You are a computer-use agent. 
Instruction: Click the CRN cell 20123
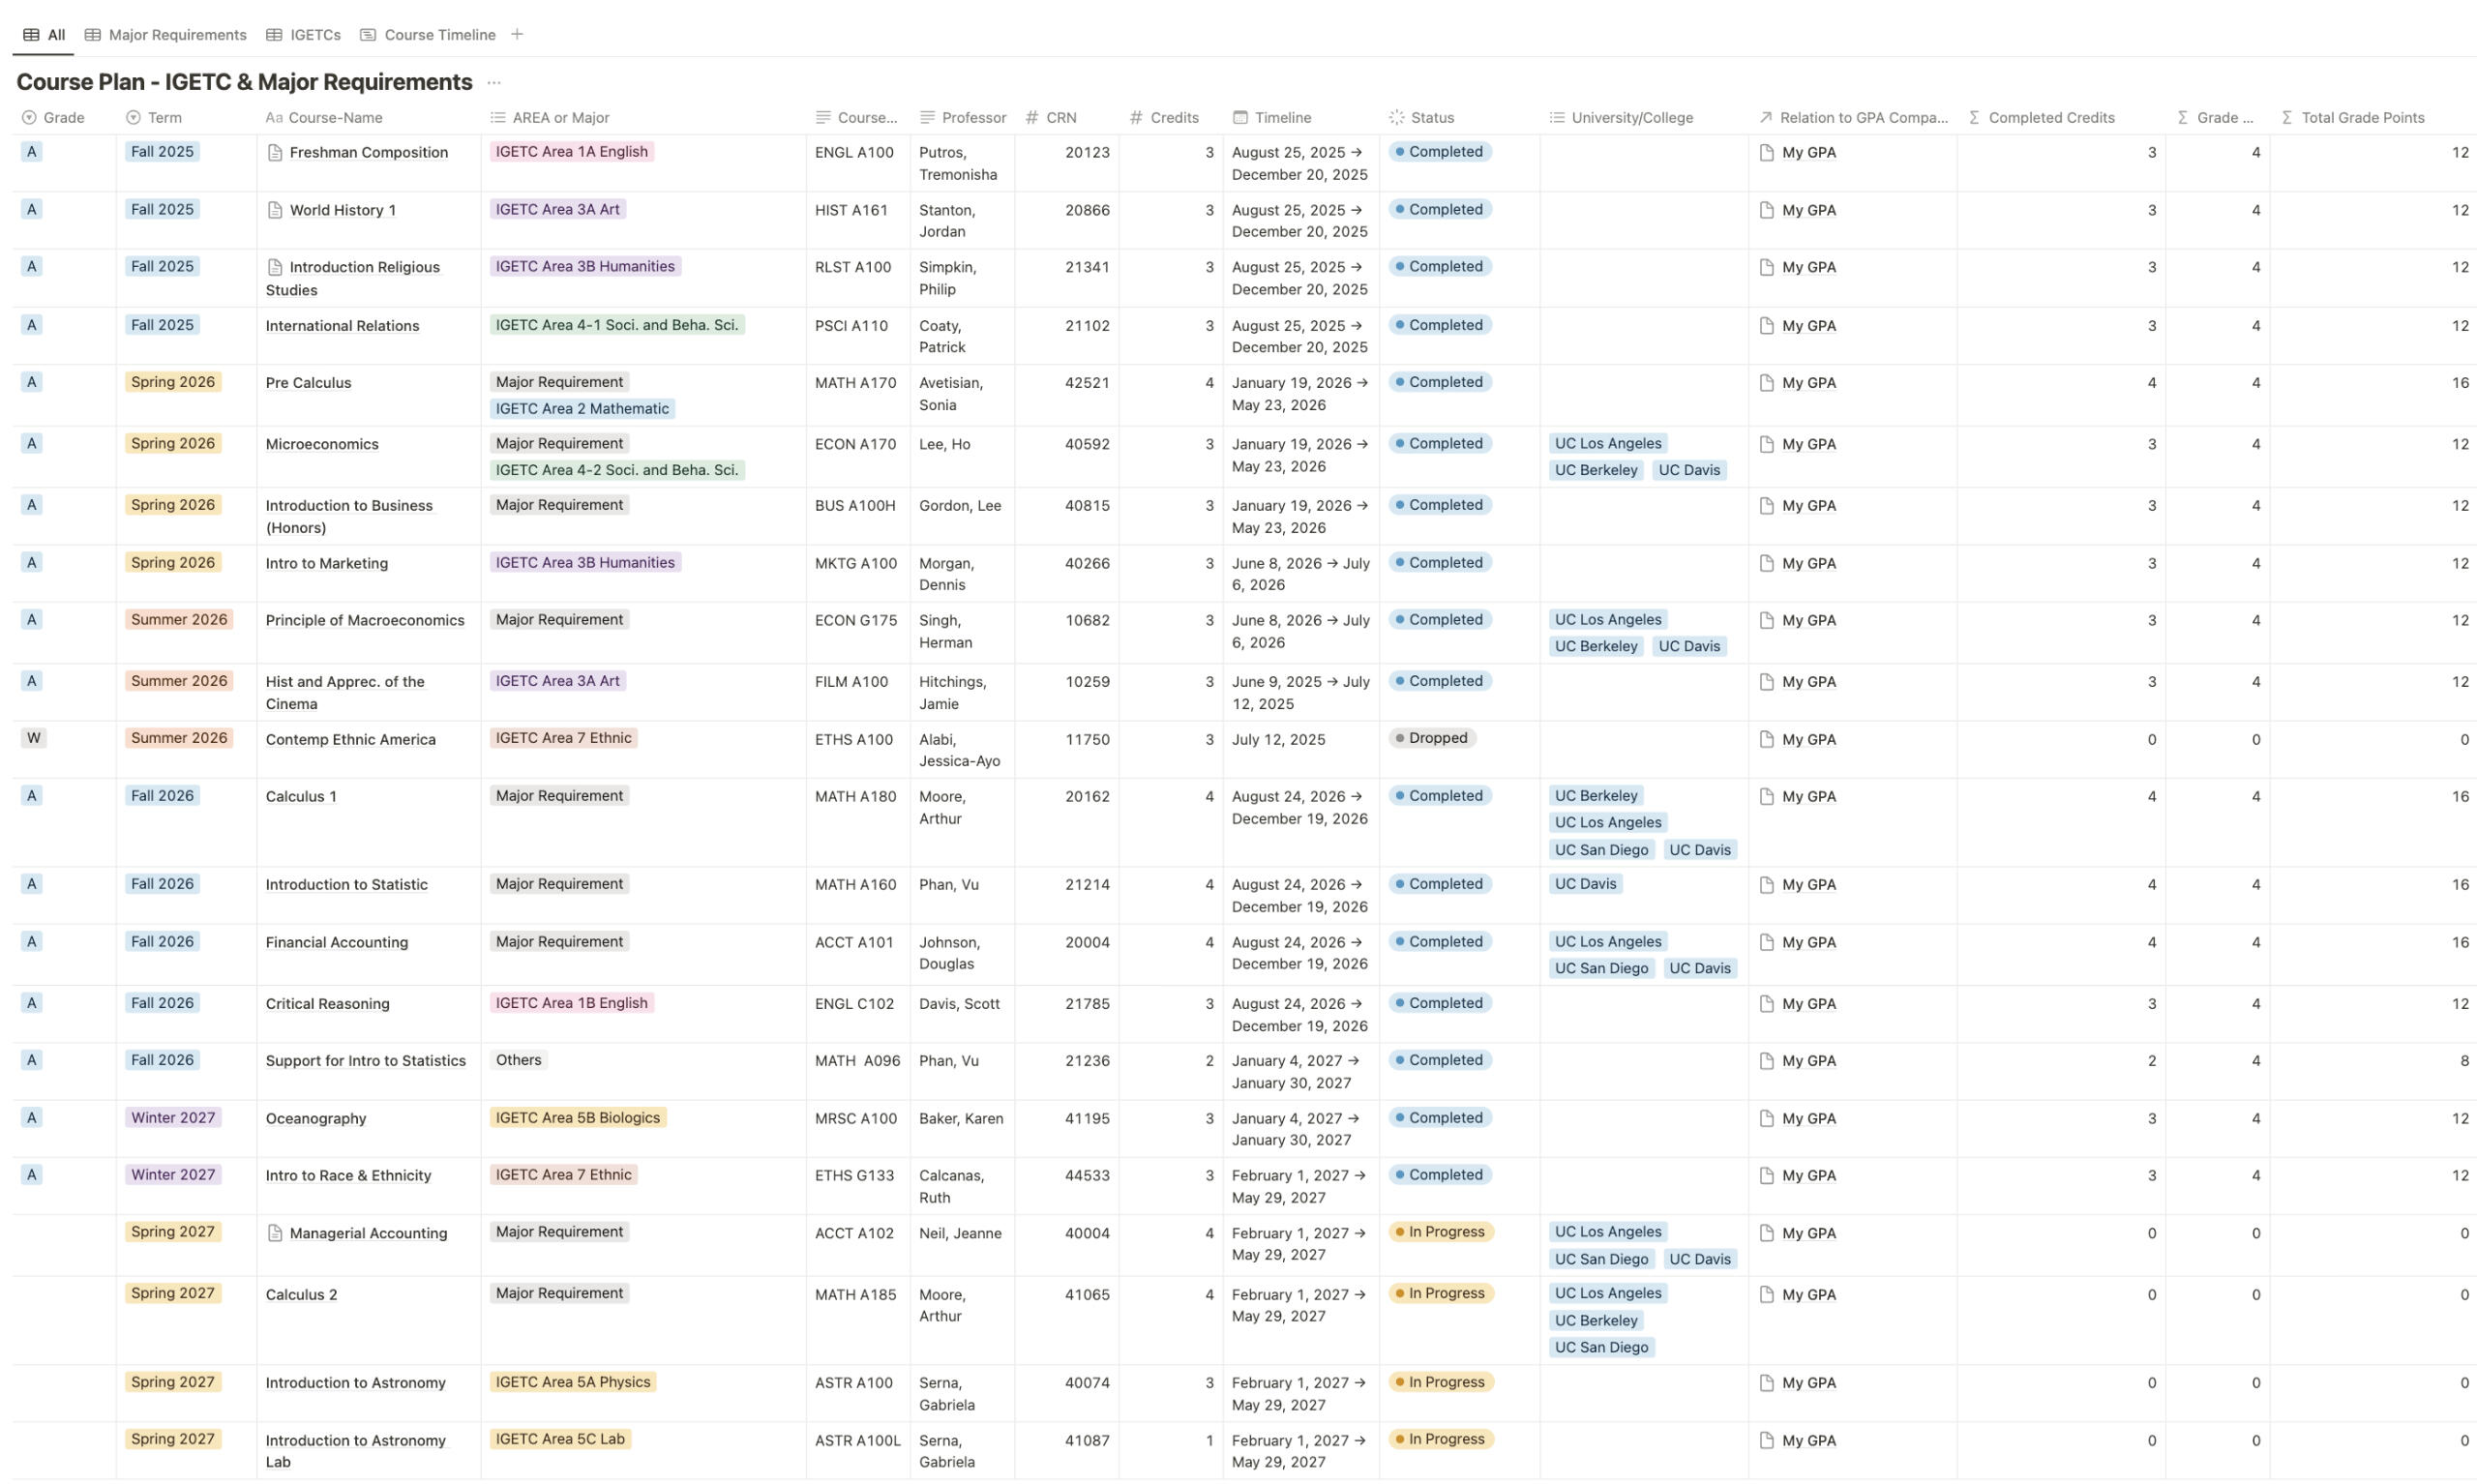(1086, 153)
